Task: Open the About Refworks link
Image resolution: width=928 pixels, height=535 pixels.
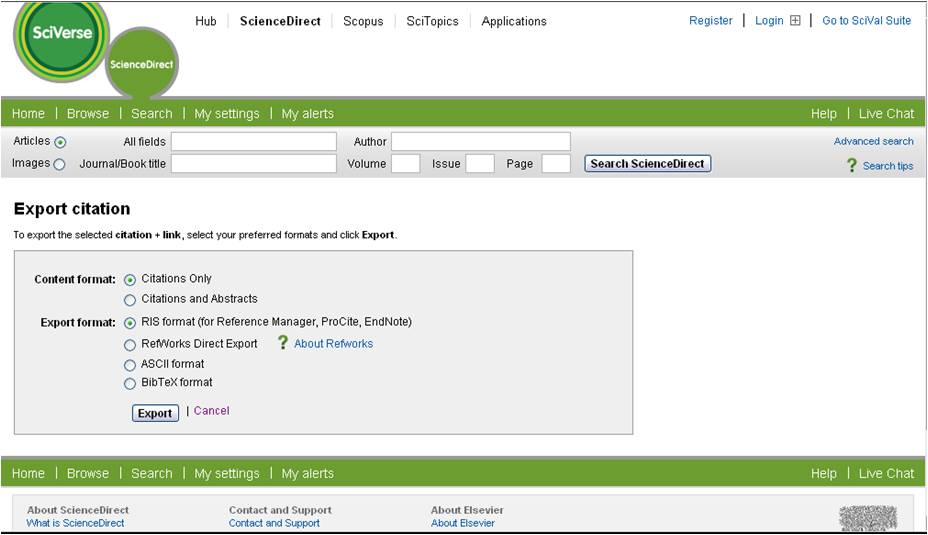Action: (333, 344)
